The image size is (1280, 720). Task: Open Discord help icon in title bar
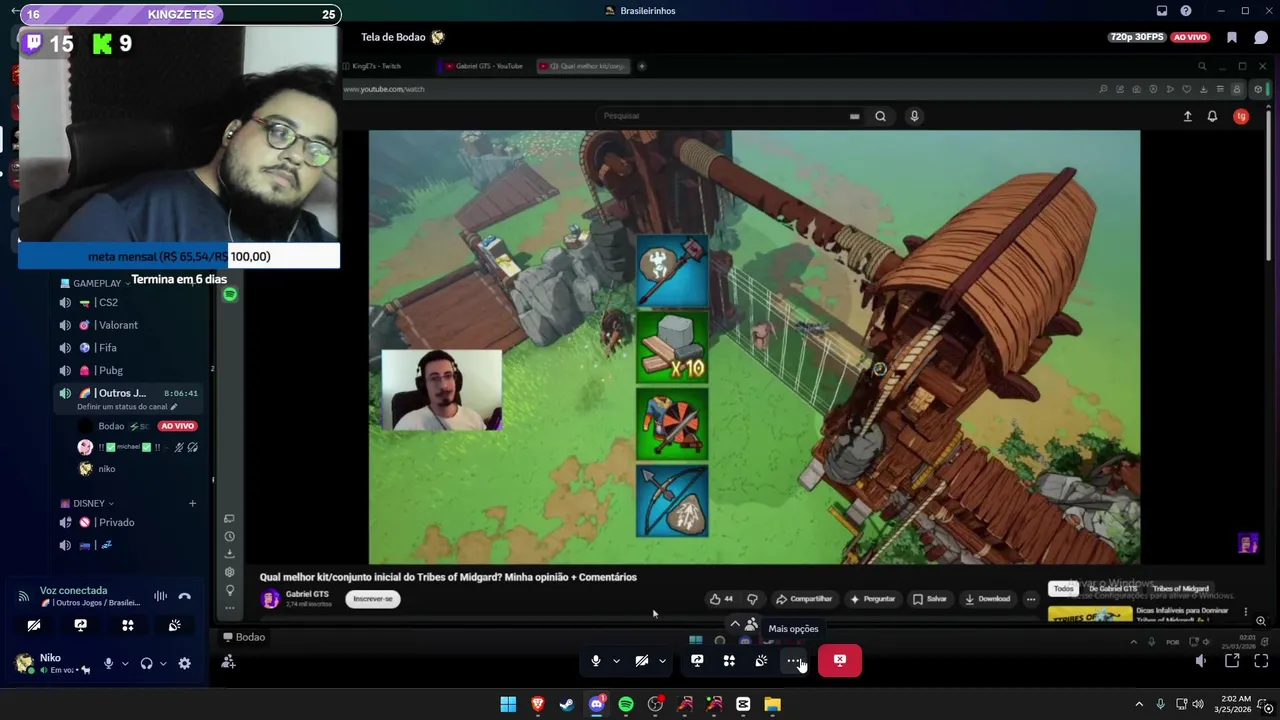click(1186, 11)
